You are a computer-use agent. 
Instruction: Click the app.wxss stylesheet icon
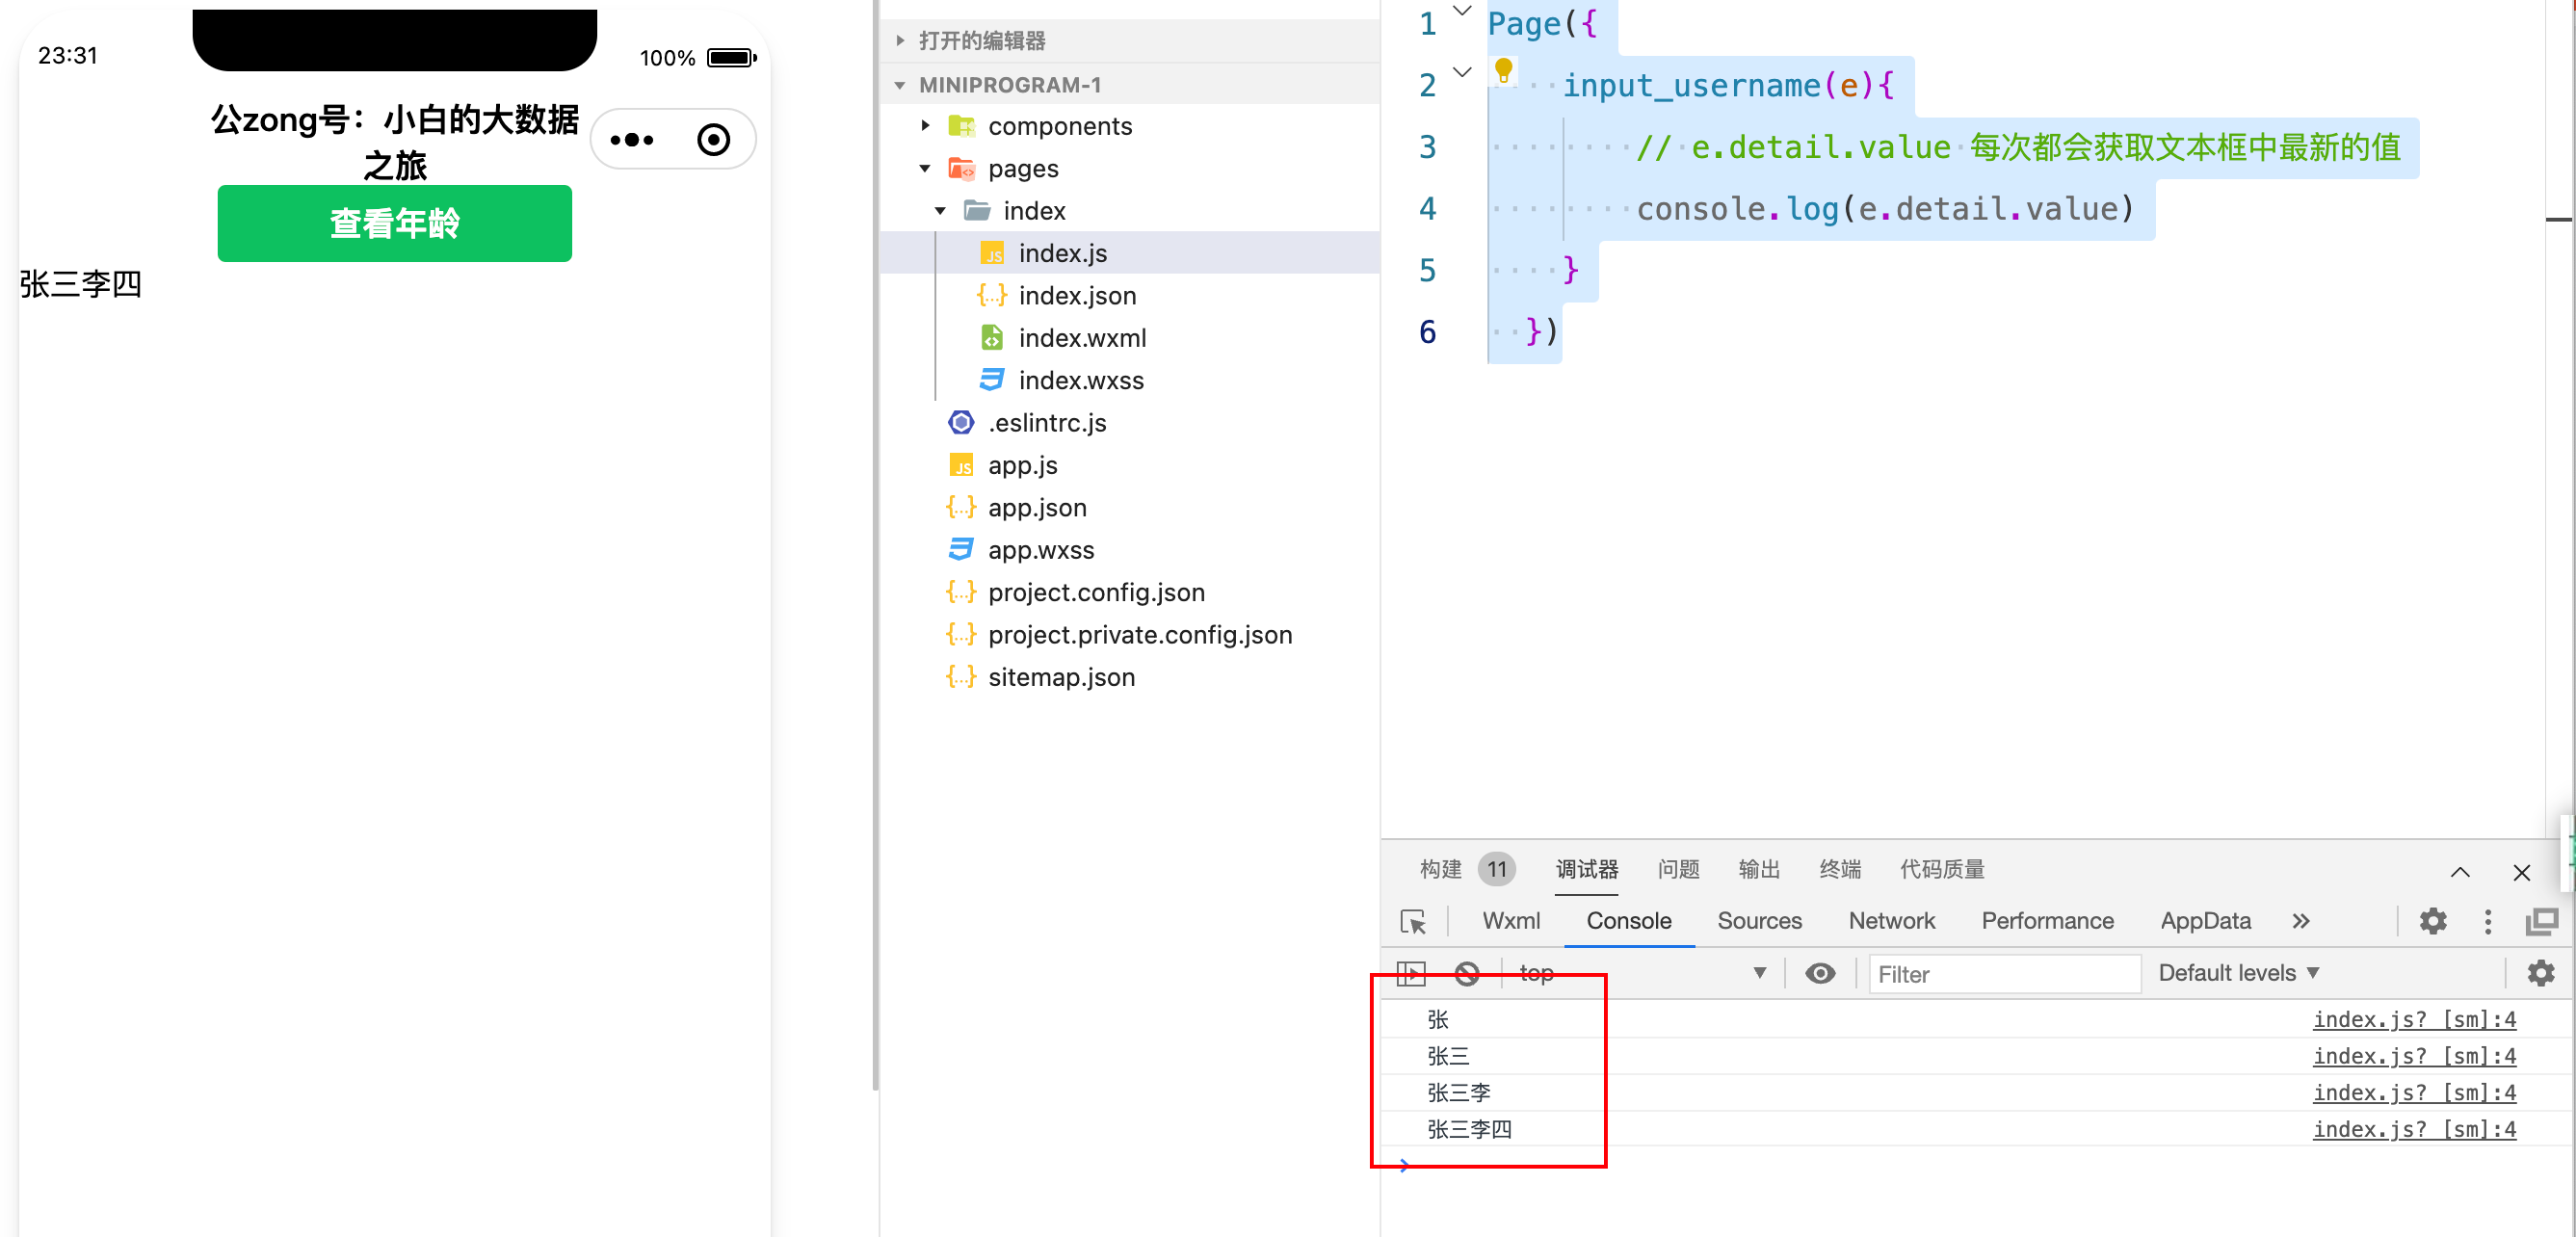pyautogui.click(x=961, y=550)
